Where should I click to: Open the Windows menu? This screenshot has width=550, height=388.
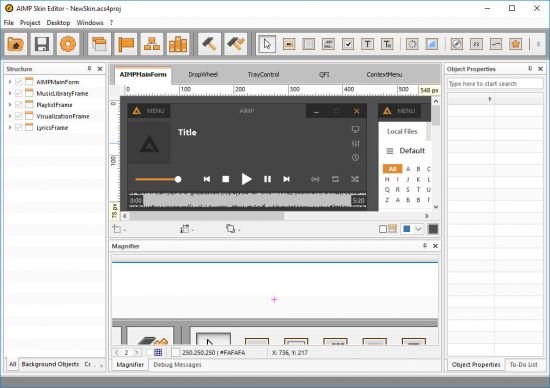click(90, 23)
